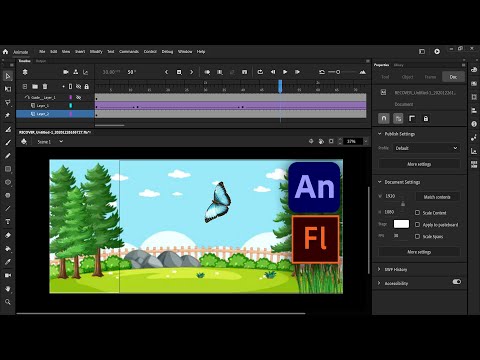The width and height of the screenshot is (480, 360).
Task: Switch to the Object properties tab
Action: tap(407, 77)
